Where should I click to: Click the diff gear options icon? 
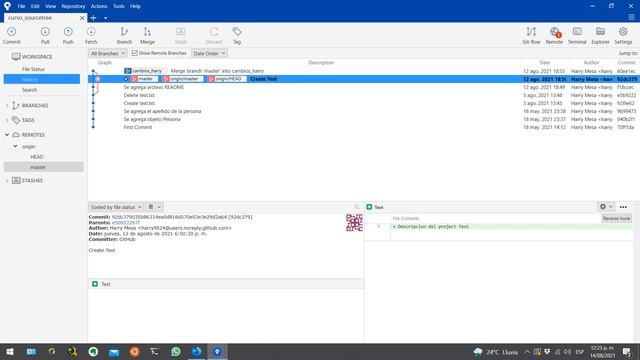tap(606, 207)
